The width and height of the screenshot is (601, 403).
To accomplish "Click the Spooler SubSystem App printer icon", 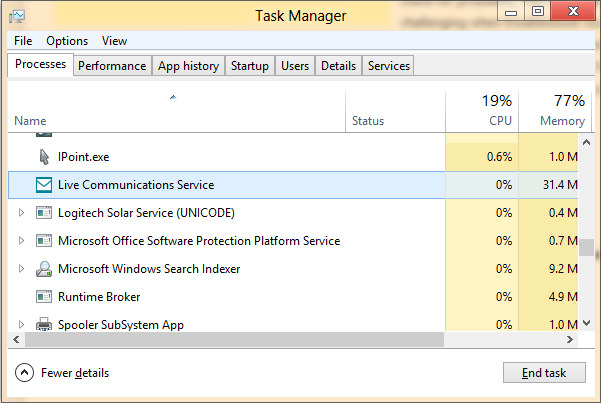I will tap(44, 324).
